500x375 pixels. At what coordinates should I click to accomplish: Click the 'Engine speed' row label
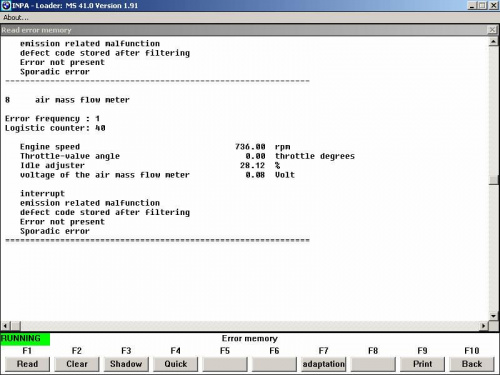pyautogui.click(x=50, y=147)
